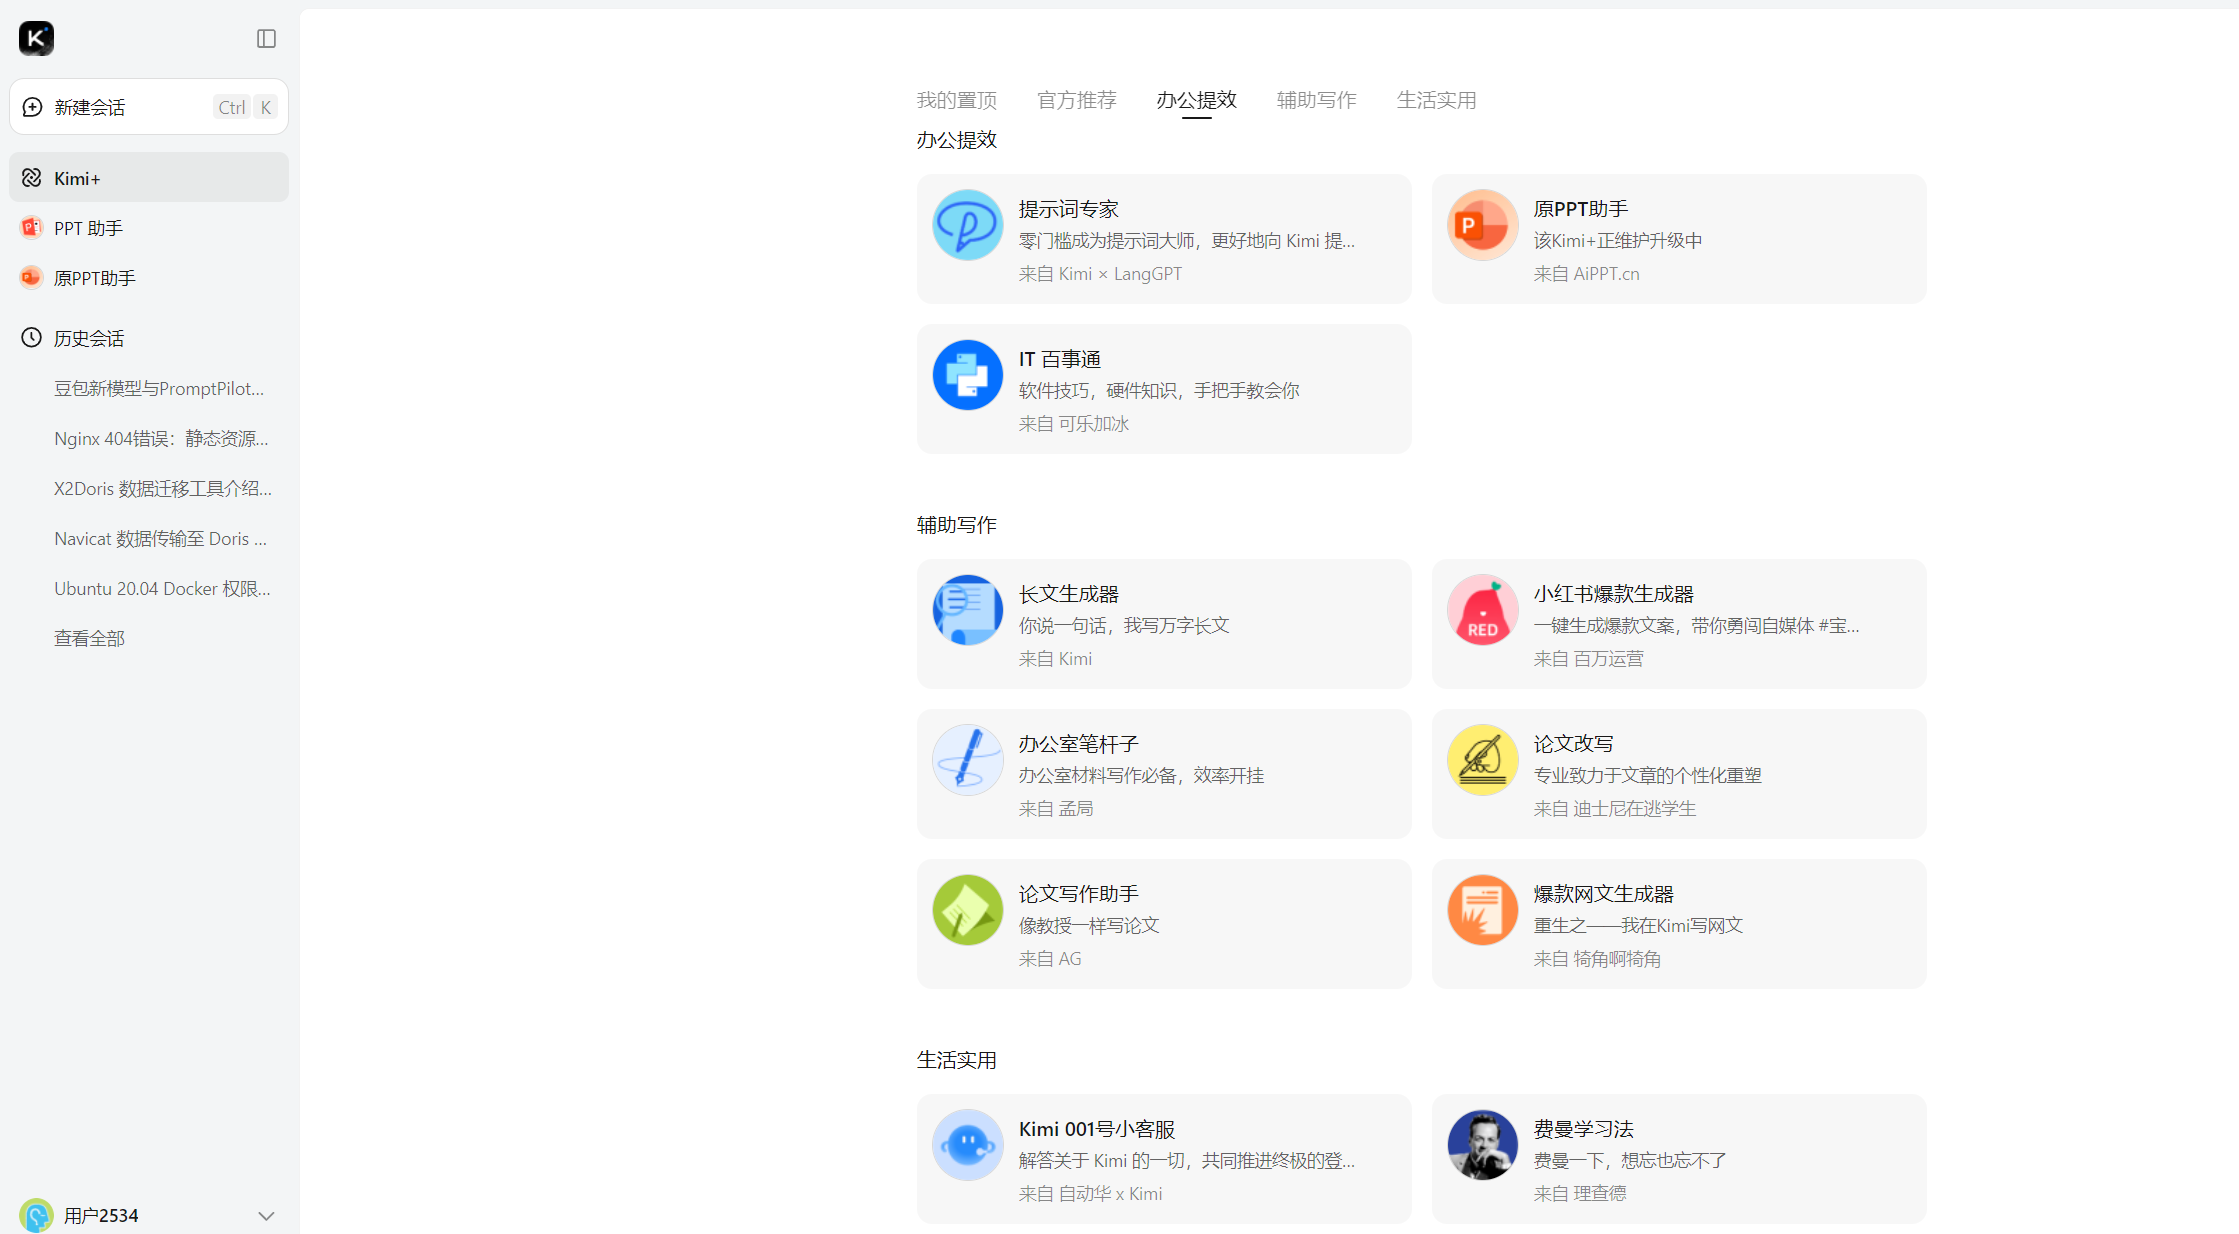Click the username 用户2534
This screenshot has width=2239, height=1234.
(x=101, y=1215)
